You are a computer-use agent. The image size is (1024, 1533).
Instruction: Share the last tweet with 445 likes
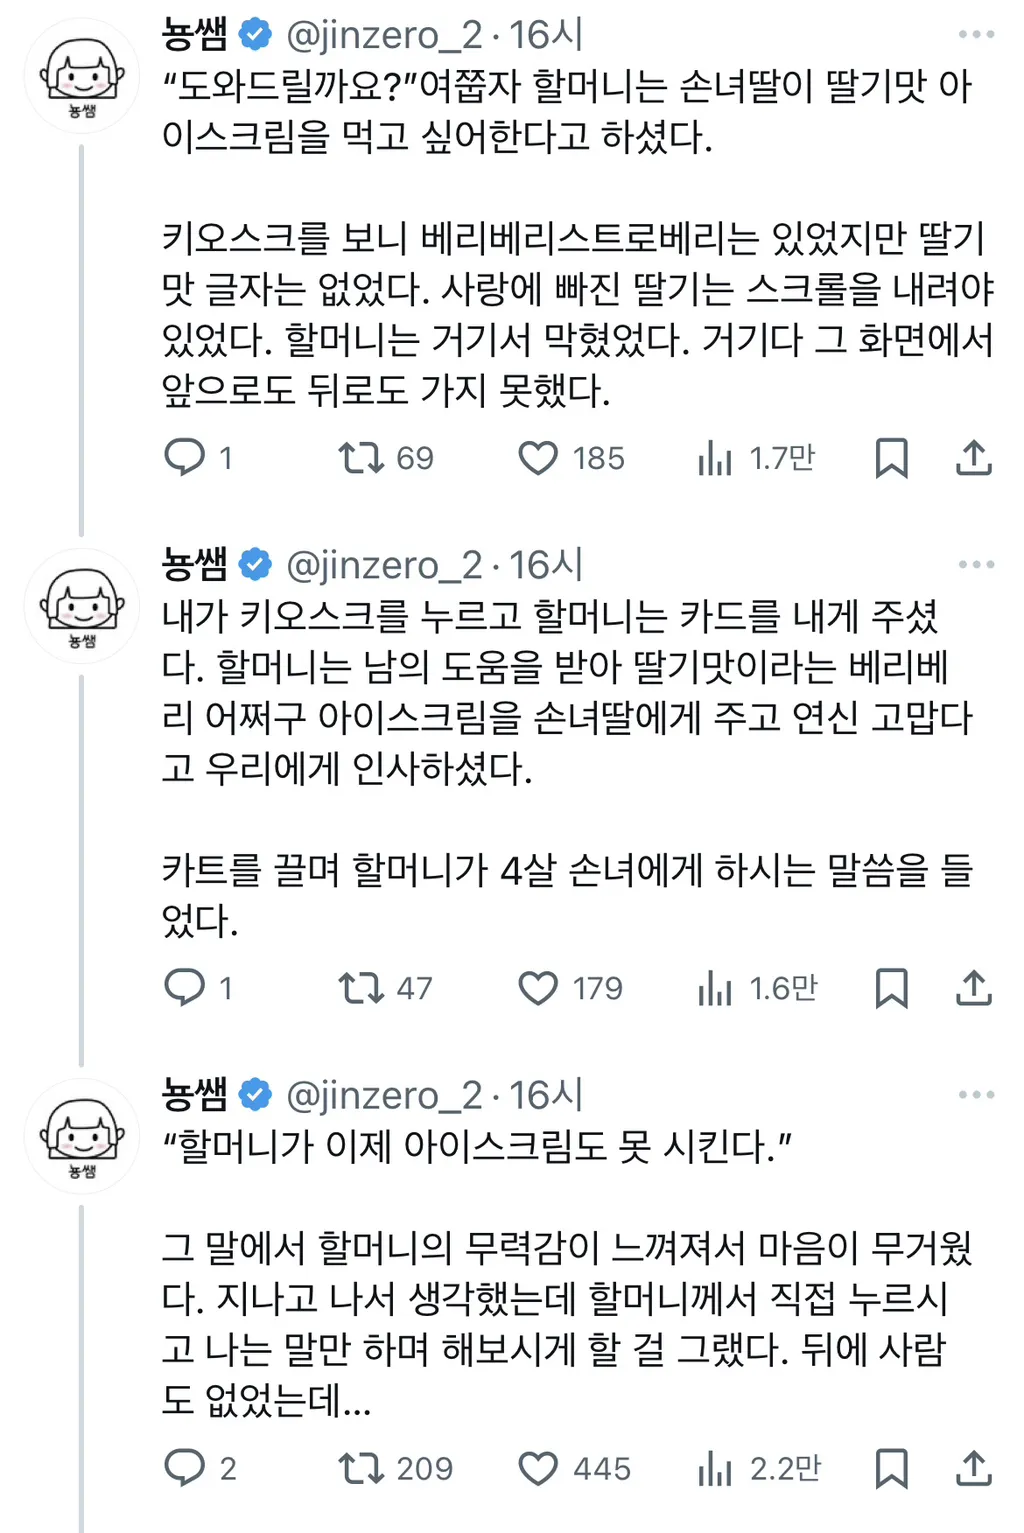pyautogui.click(x=973, y=1468)
